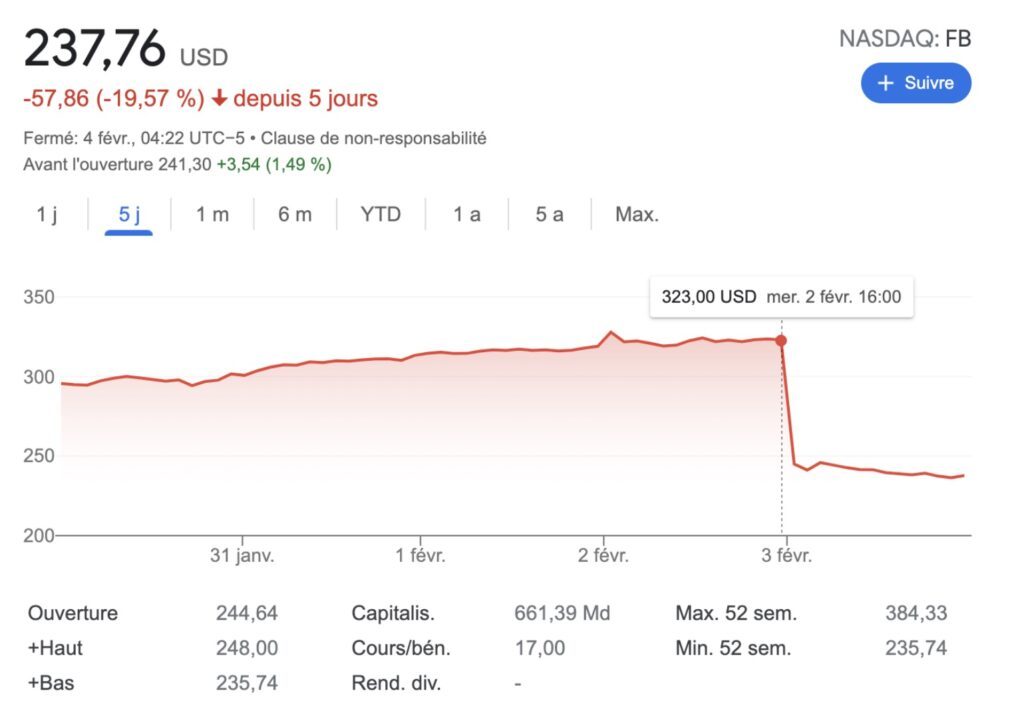This screenshot has width=1024, height=719.
Task: Click the 2 févr. axis label
Action: (x=603, y=556)
